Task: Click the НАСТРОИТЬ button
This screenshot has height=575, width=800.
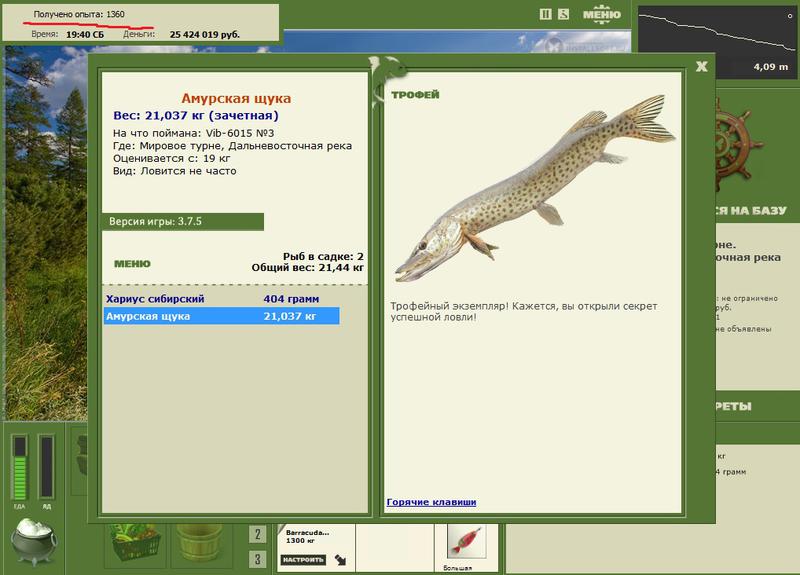Action: point(303,560)
